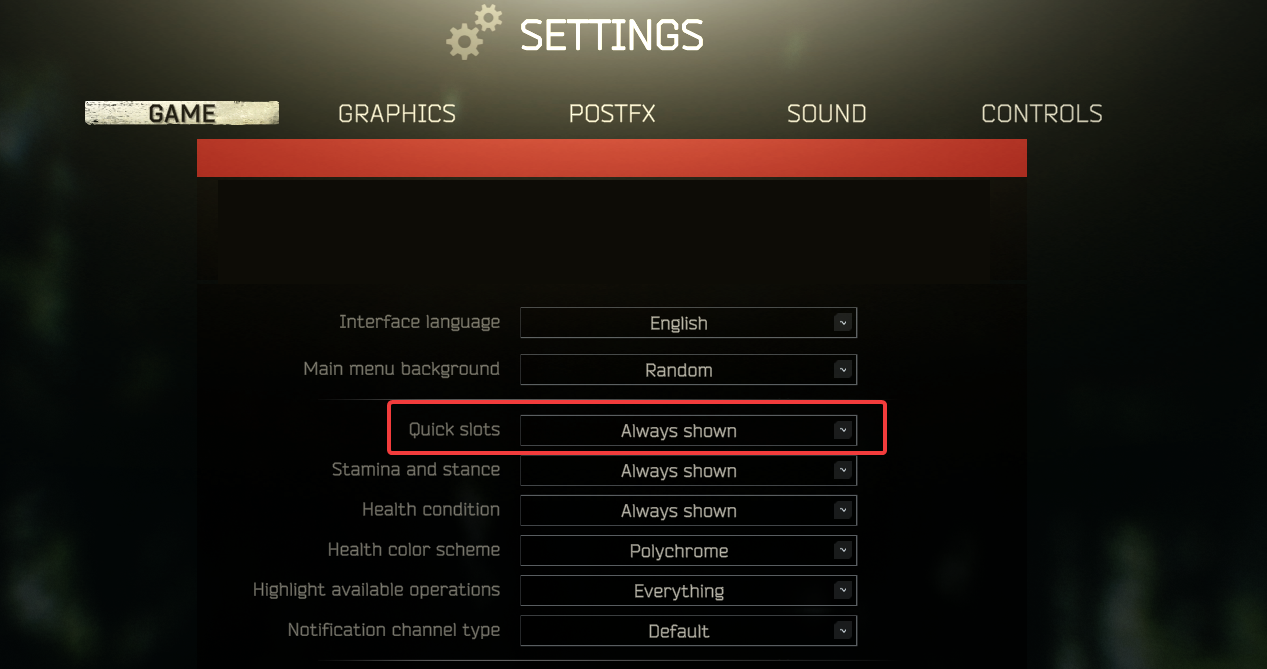The width and height of the screenshot is (1267, 669).
Task: Switch to the PostFX tab
Action: coord(612,114)
